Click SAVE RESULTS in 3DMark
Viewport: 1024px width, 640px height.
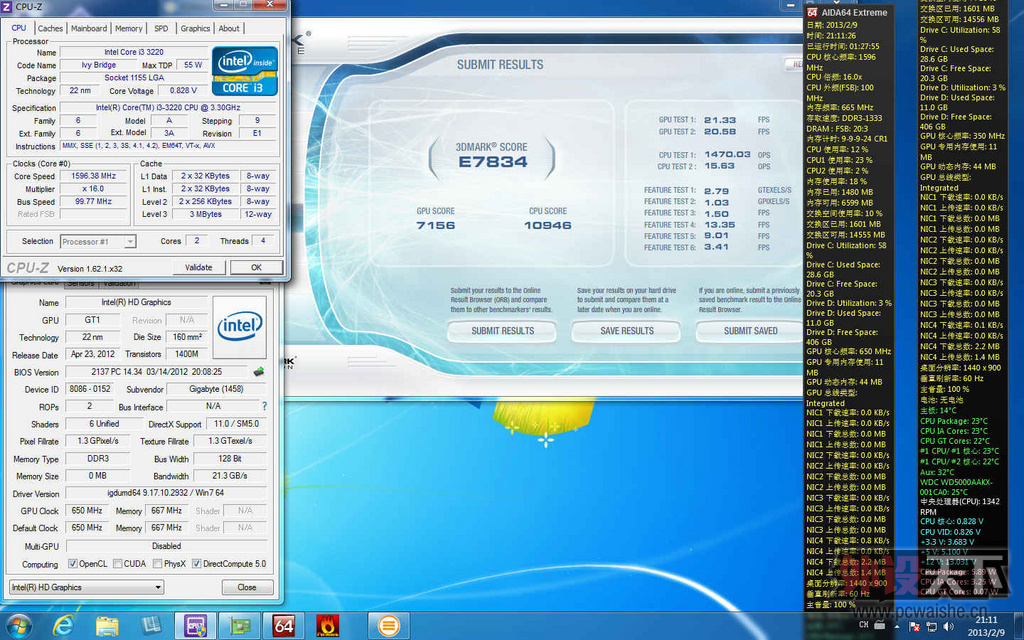[626, 330]
